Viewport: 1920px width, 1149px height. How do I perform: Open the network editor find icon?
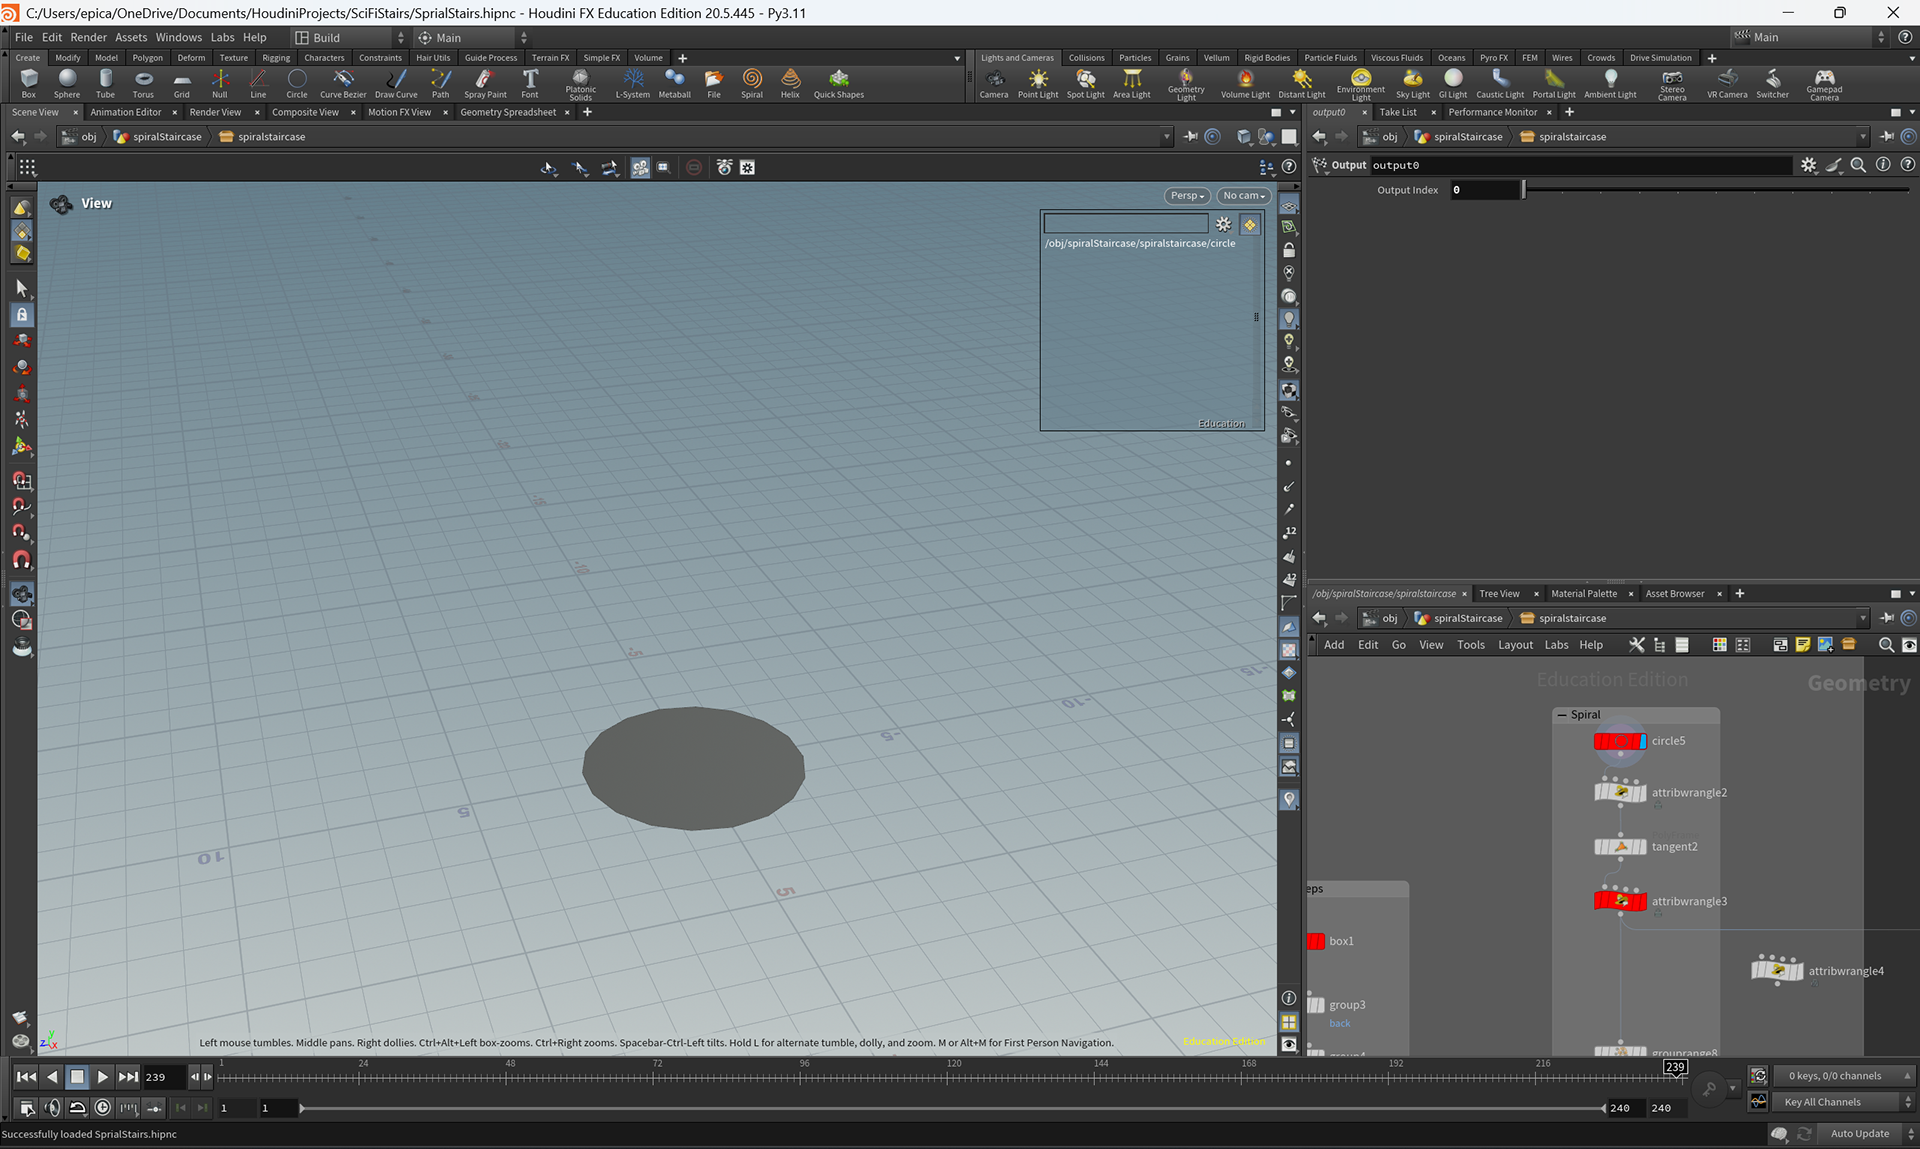point(1886,645)
